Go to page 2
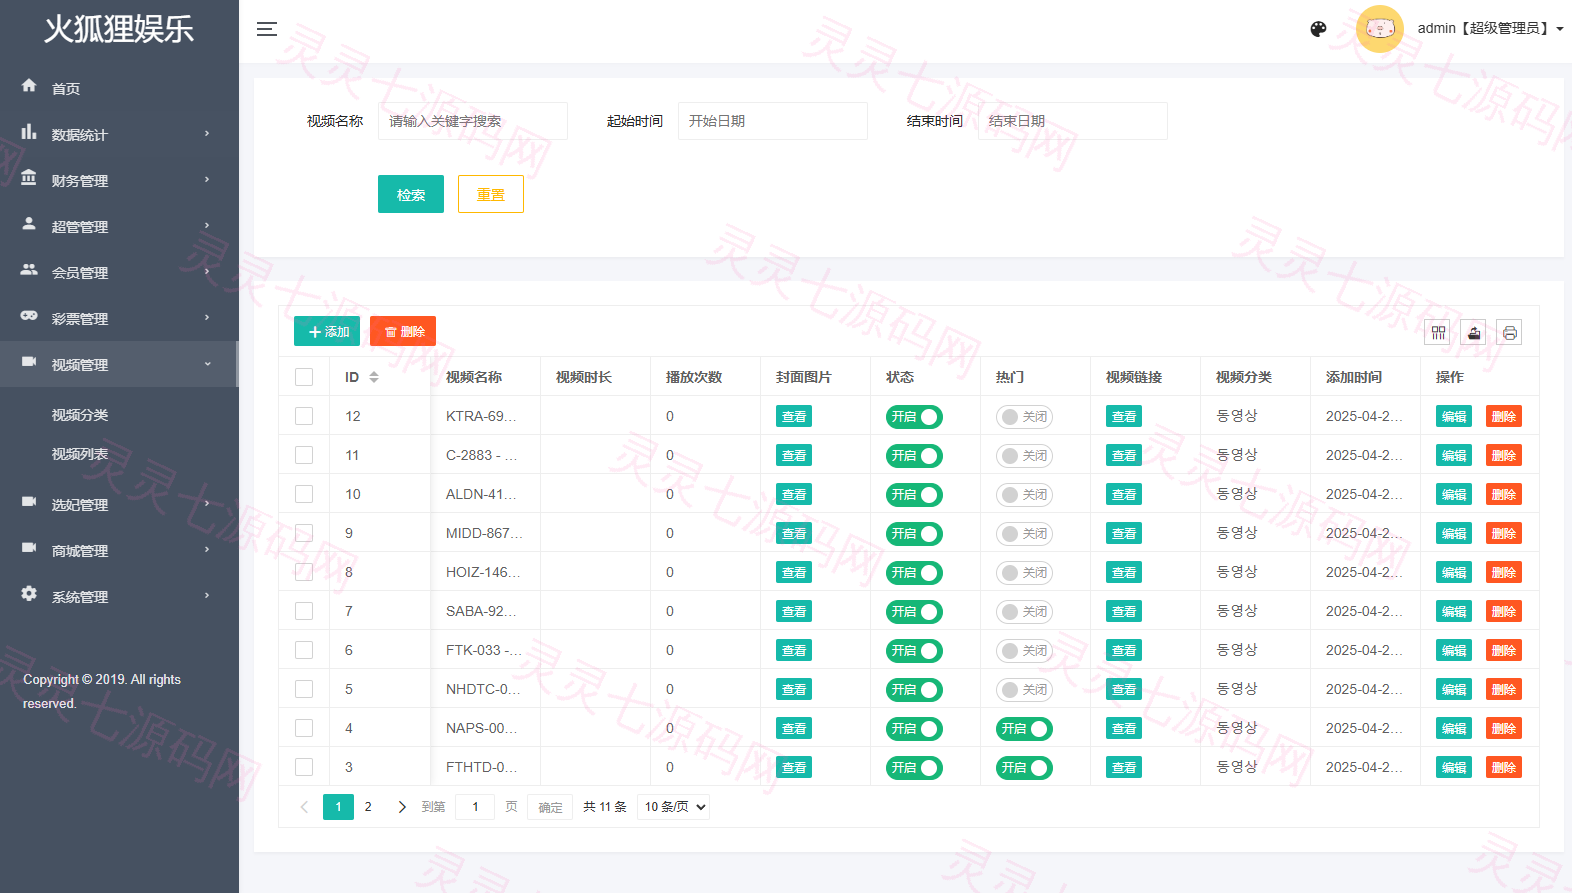1572x893 pixels. (x=368, y=807)
